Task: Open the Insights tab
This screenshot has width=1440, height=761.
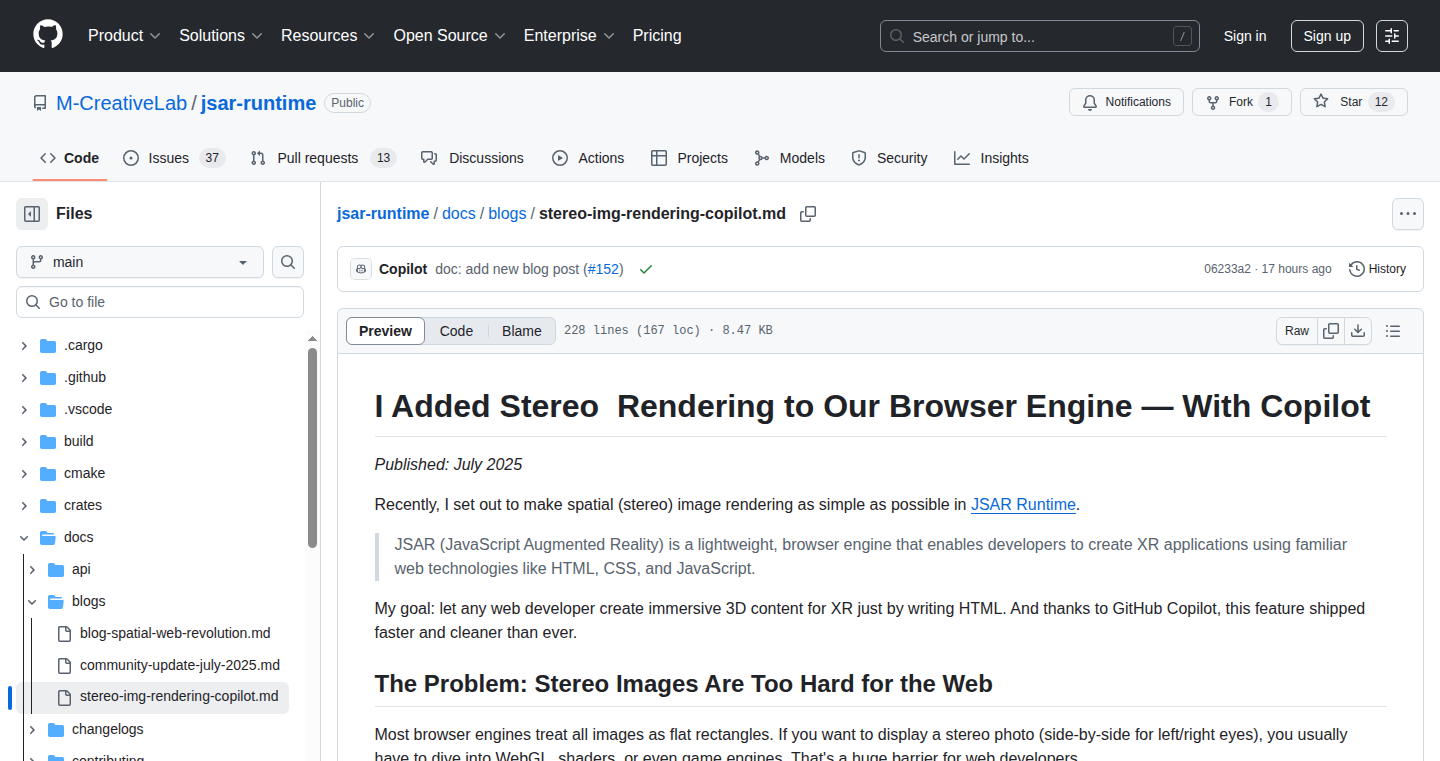Action: [x=991, y=158]
